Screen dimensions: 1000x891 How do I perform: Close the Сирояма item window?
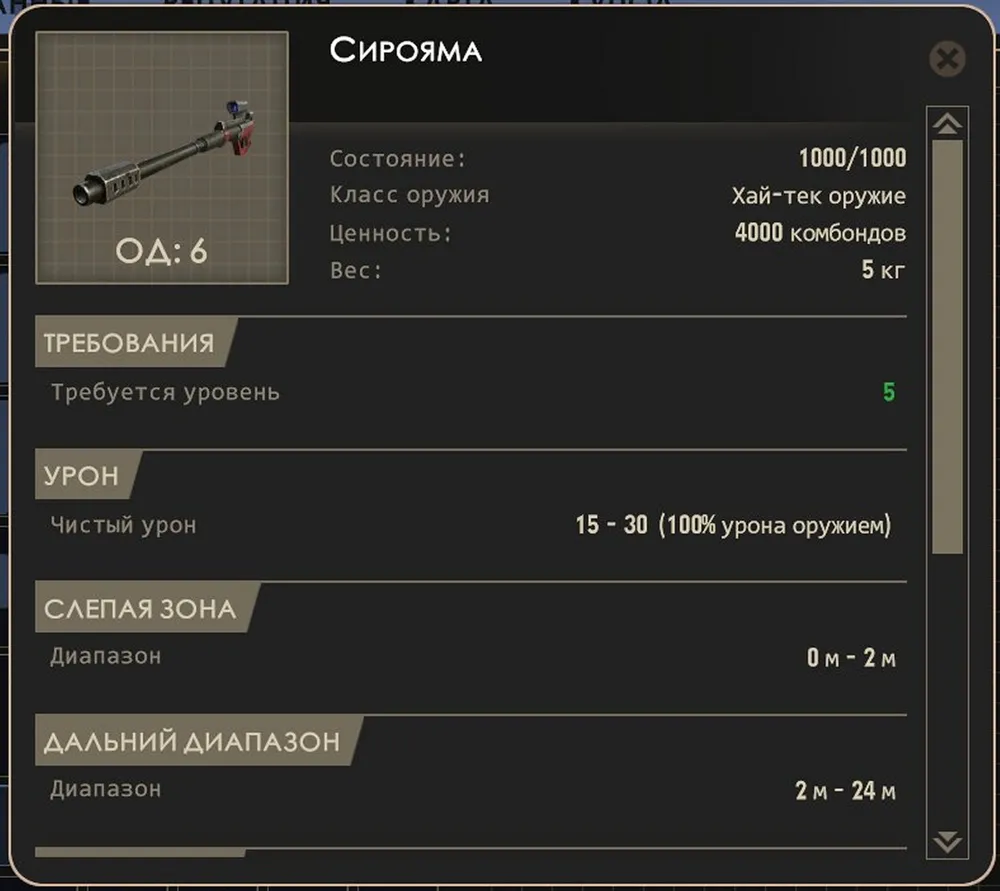(946, 60)
